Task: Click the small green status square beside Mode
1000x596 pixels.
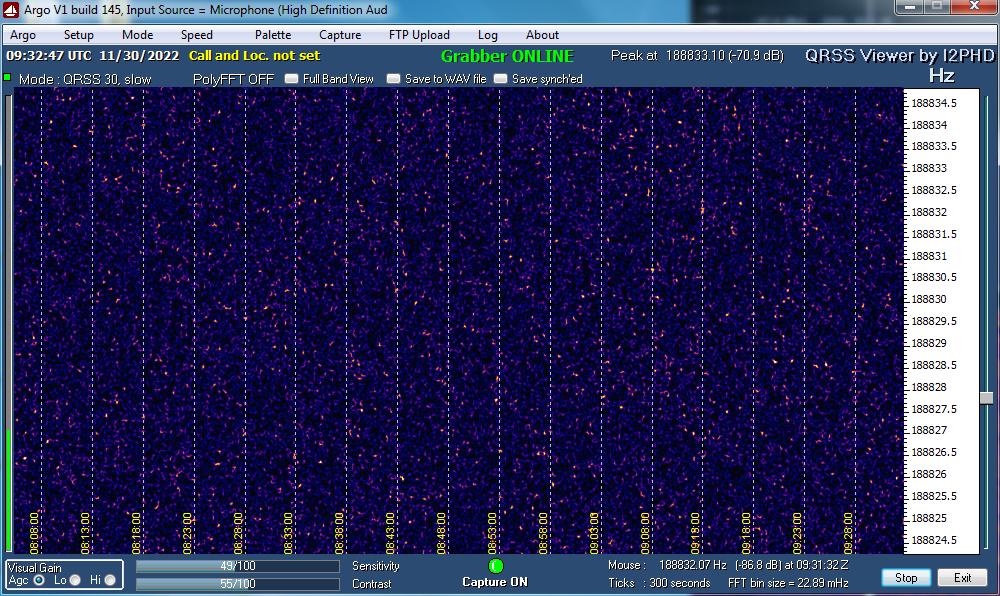Action: point(7,78)
